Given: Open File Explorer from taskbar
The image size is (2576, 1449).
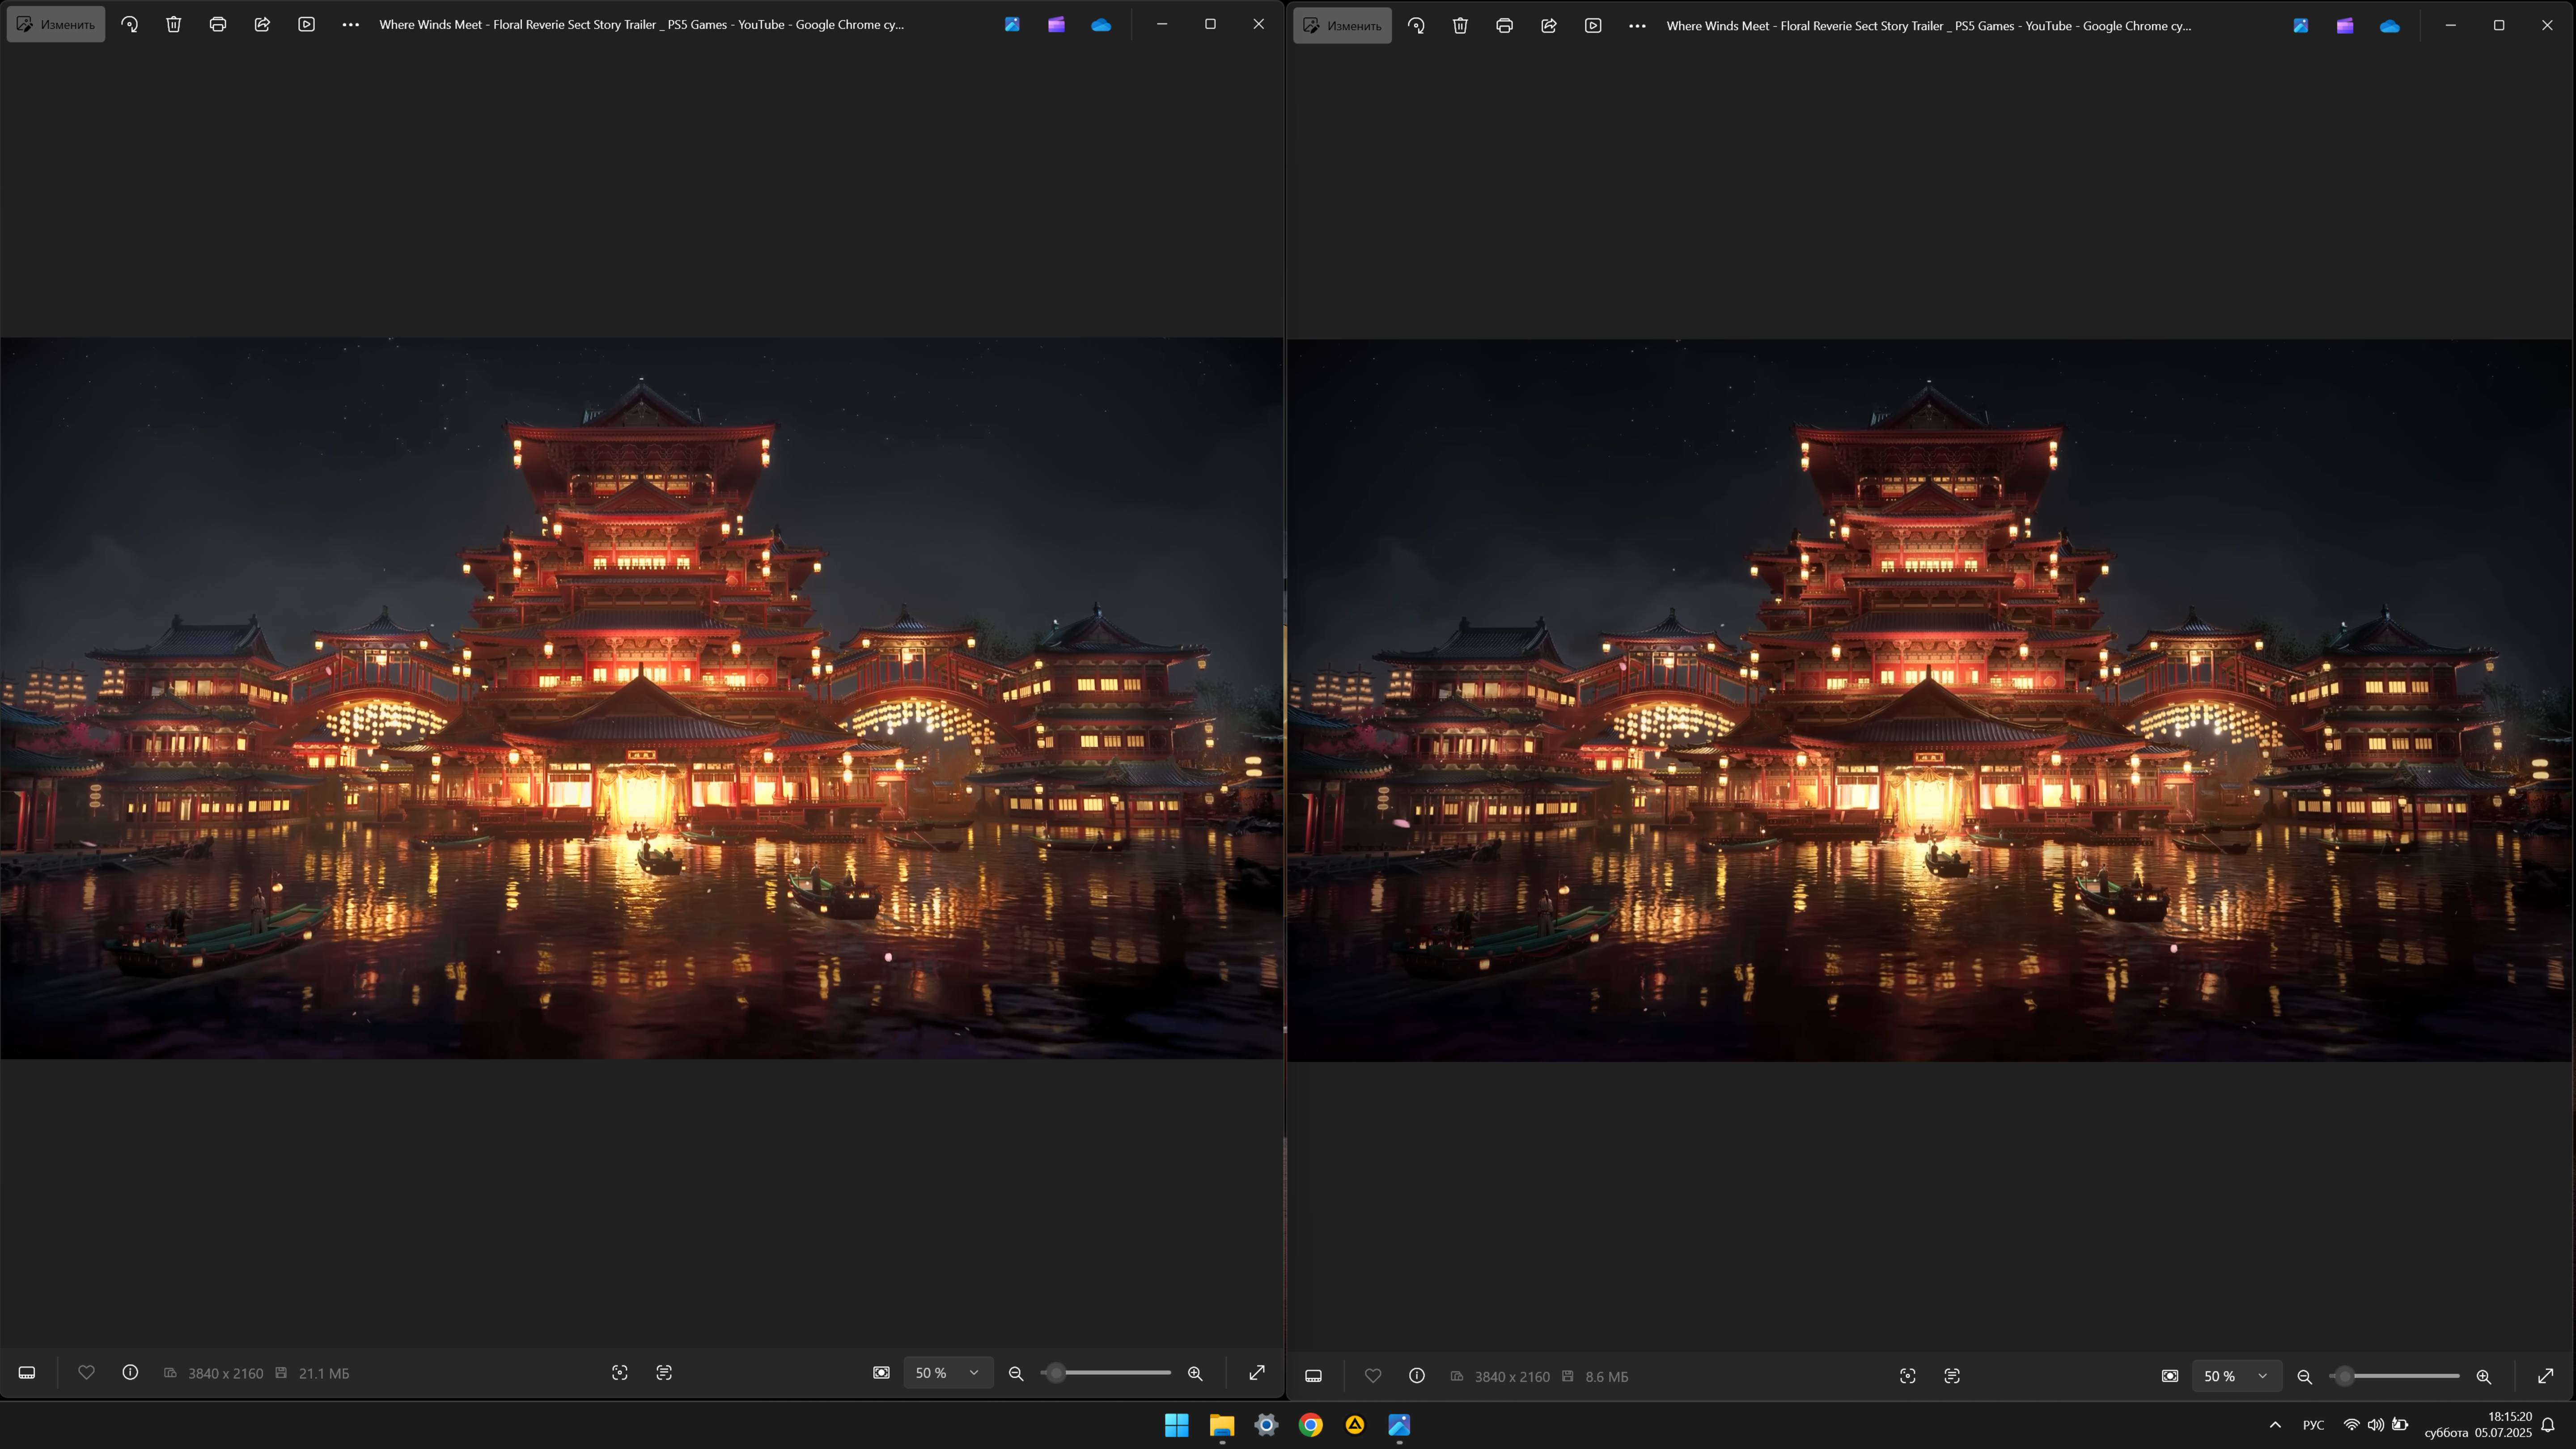Looking at the screenshot, I should (x=1222, y=1425).
